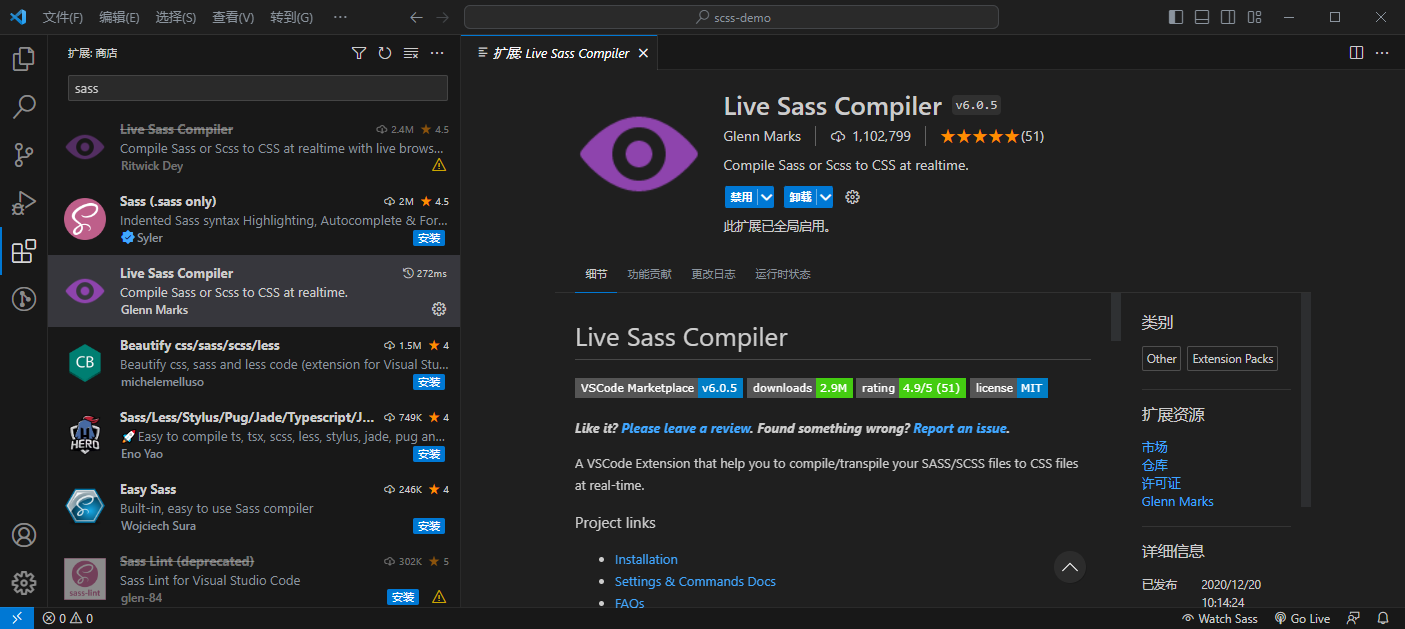Click the Customize Layout icon in title bar

(x=1253, y=17)
